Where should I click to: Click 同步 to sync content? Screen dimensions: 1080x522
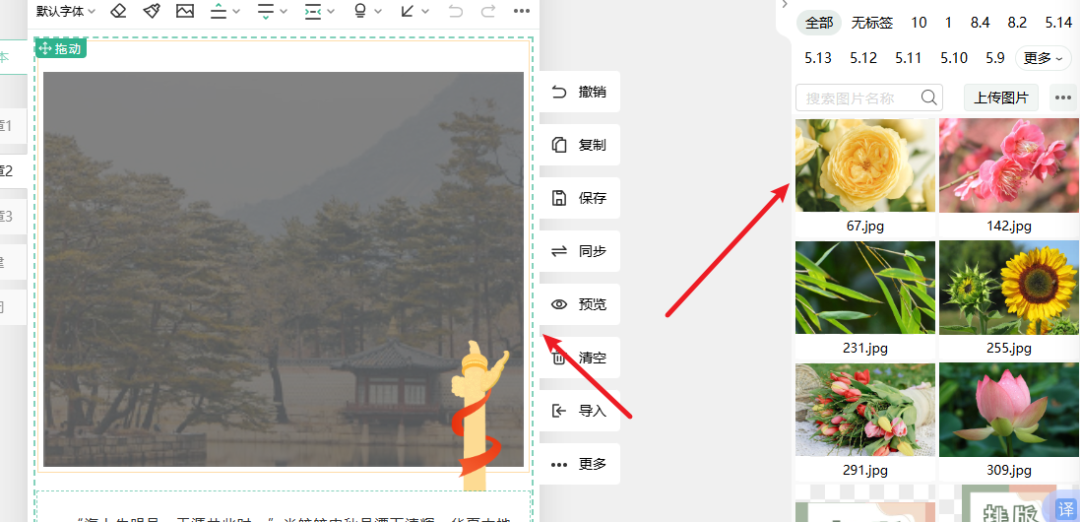(x=580, y=251)
